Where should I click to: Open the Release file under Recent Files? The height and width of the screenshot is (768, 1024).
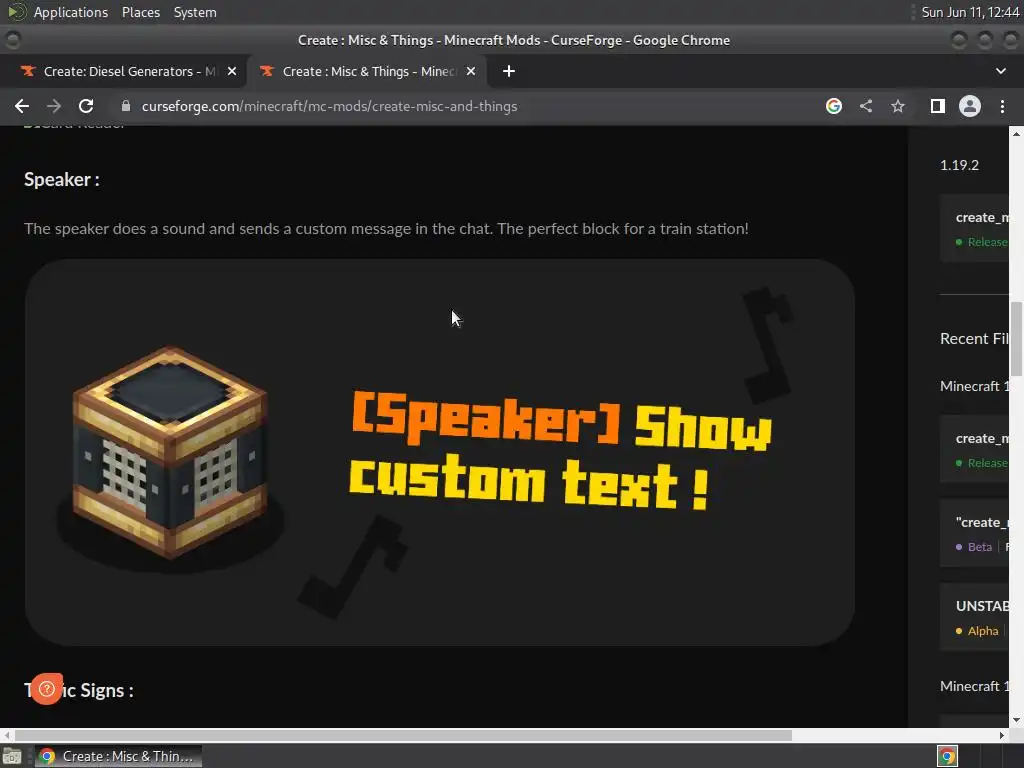tap(974, 449)
